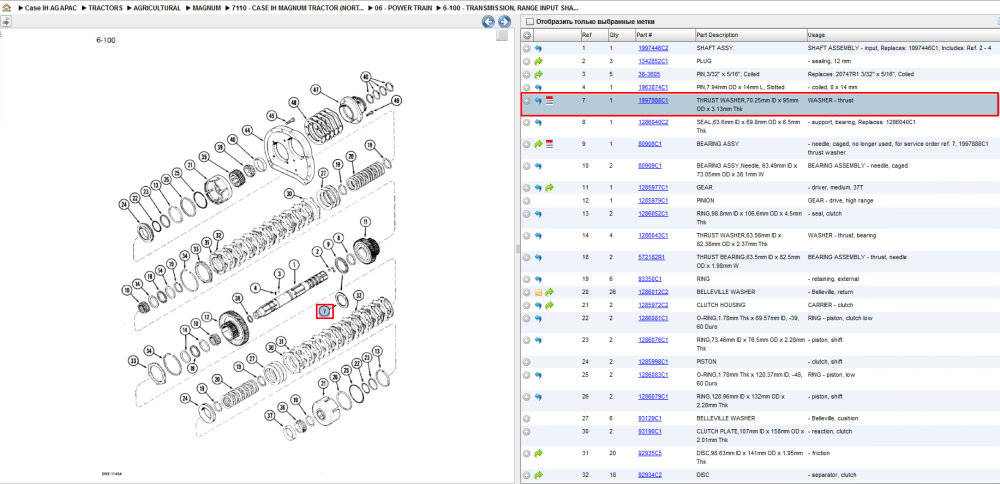Screen dimensions: 1000x484
Task: Open the TRACTORS breadcrumb
Action: point(106,8)
